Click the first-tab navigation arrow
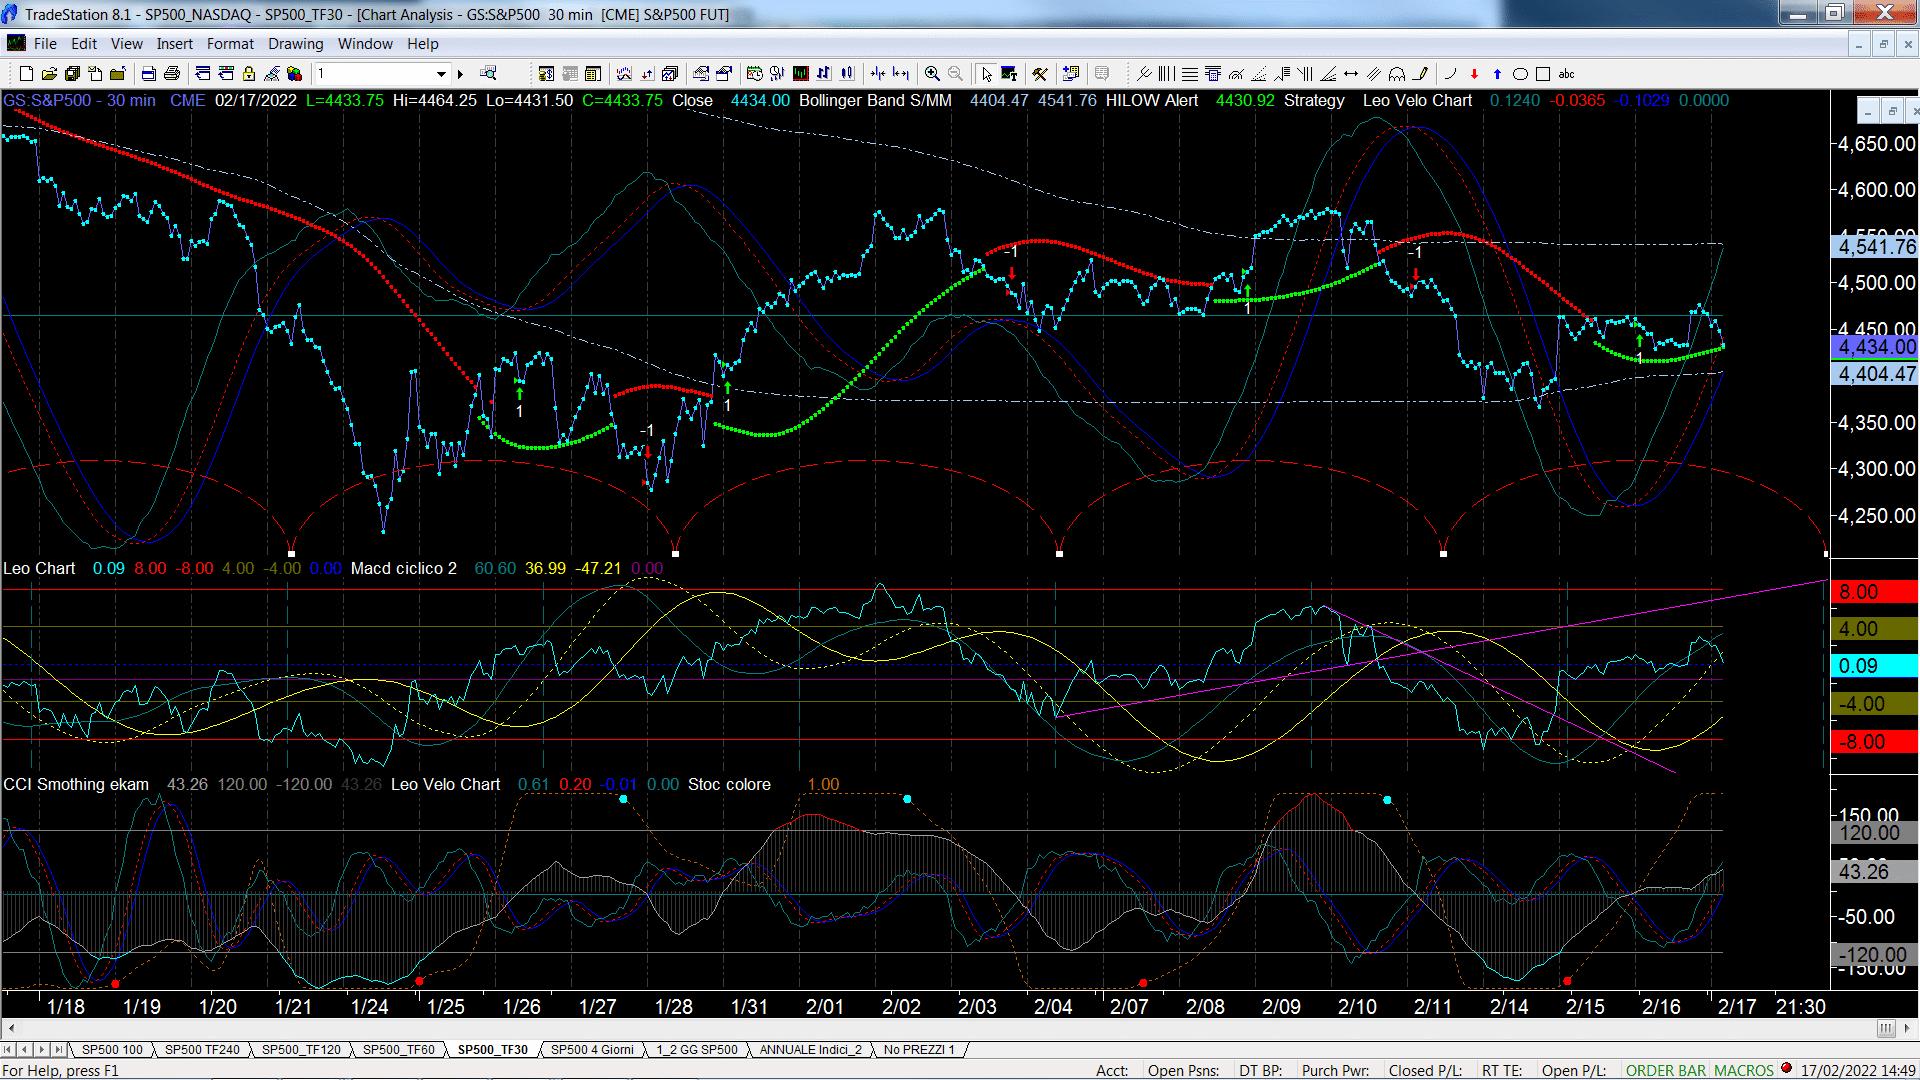This screenshot has width=1920, height=1080. 8,1049
